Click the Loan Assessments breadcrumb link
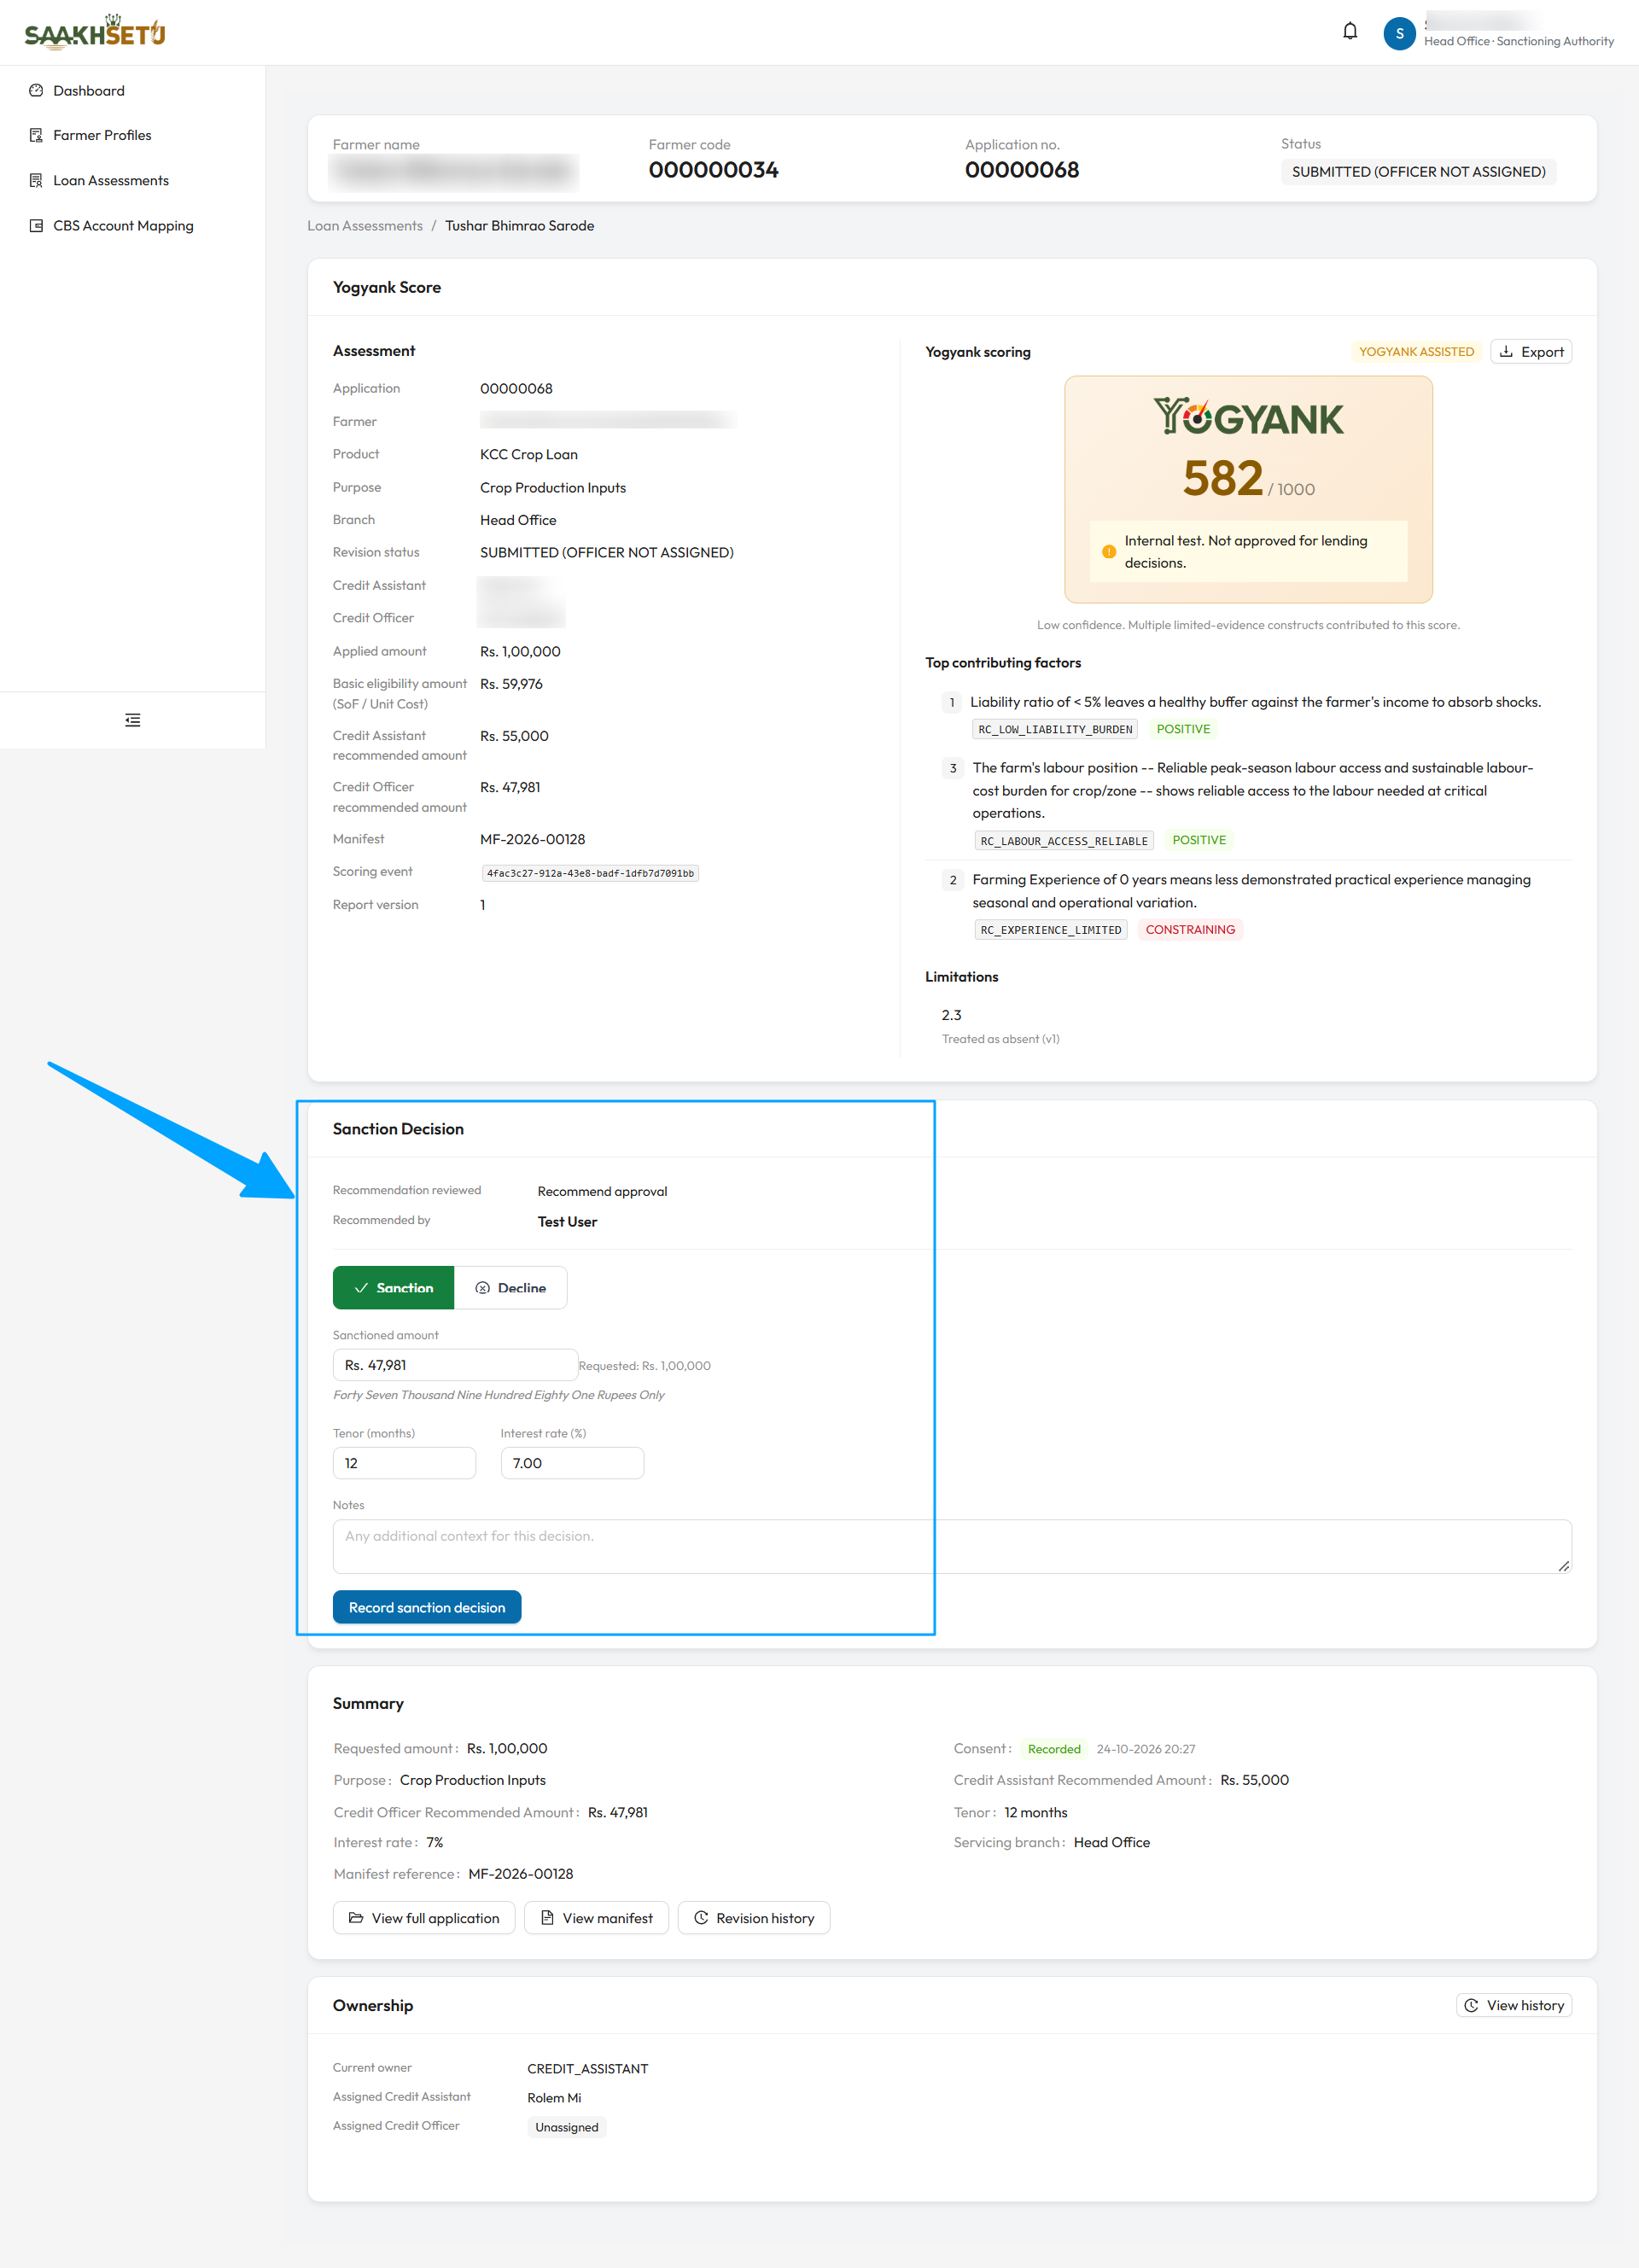The height and width of the screenshot is (2268, 1639). click(365, 226)
